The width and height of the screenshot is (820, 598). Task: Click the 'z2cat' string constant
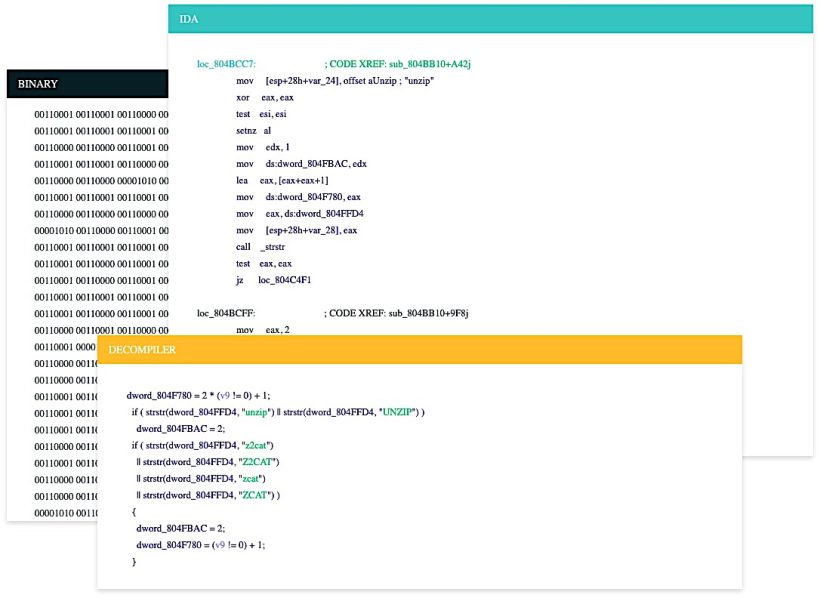(x=258, y=444)
